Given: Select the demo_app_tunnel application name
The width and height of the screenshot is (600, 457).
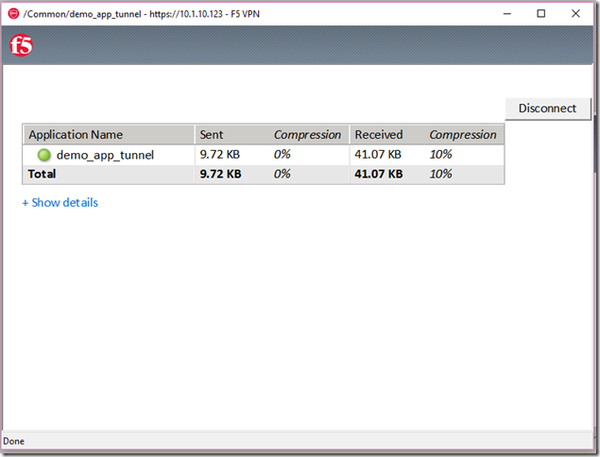Looking at the screenshot, I should coord(105,155).
